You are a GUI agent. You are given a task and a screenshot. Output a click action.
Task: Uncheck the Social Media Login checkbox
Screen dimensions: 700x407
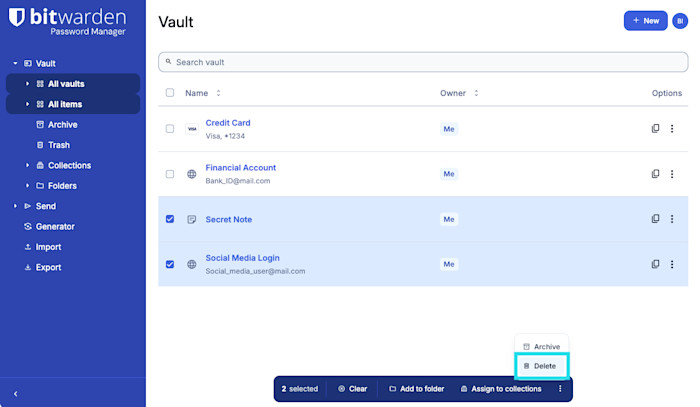(170, 264)
